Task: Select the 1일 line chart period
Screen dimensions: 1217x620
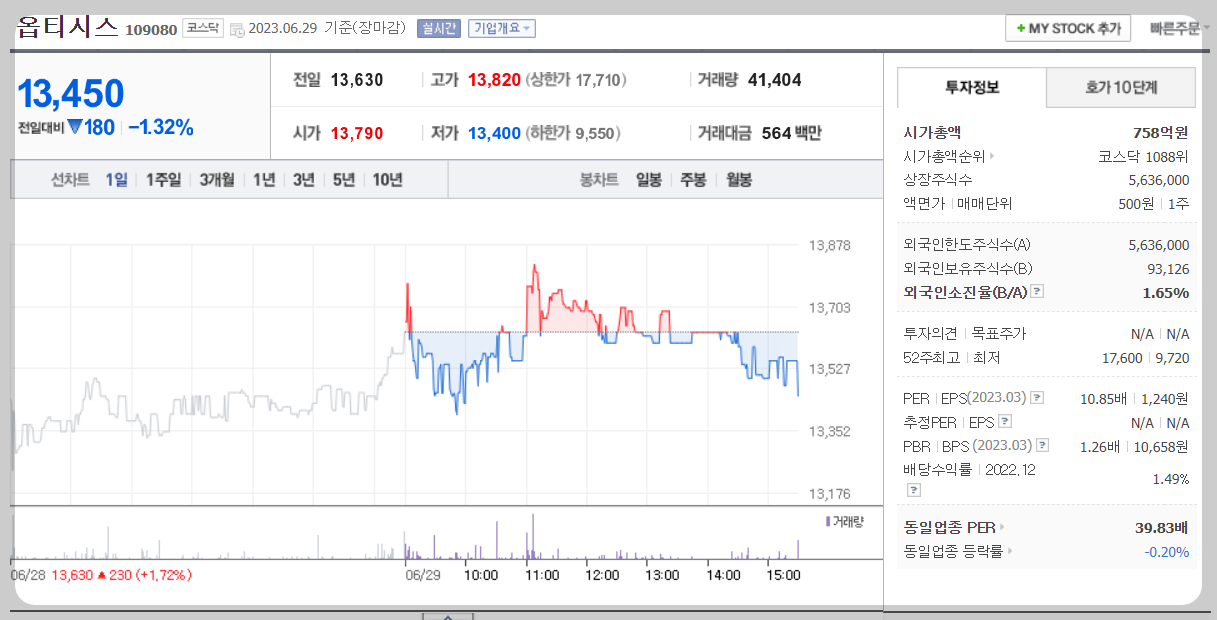Action: click(x=116, y=180)
